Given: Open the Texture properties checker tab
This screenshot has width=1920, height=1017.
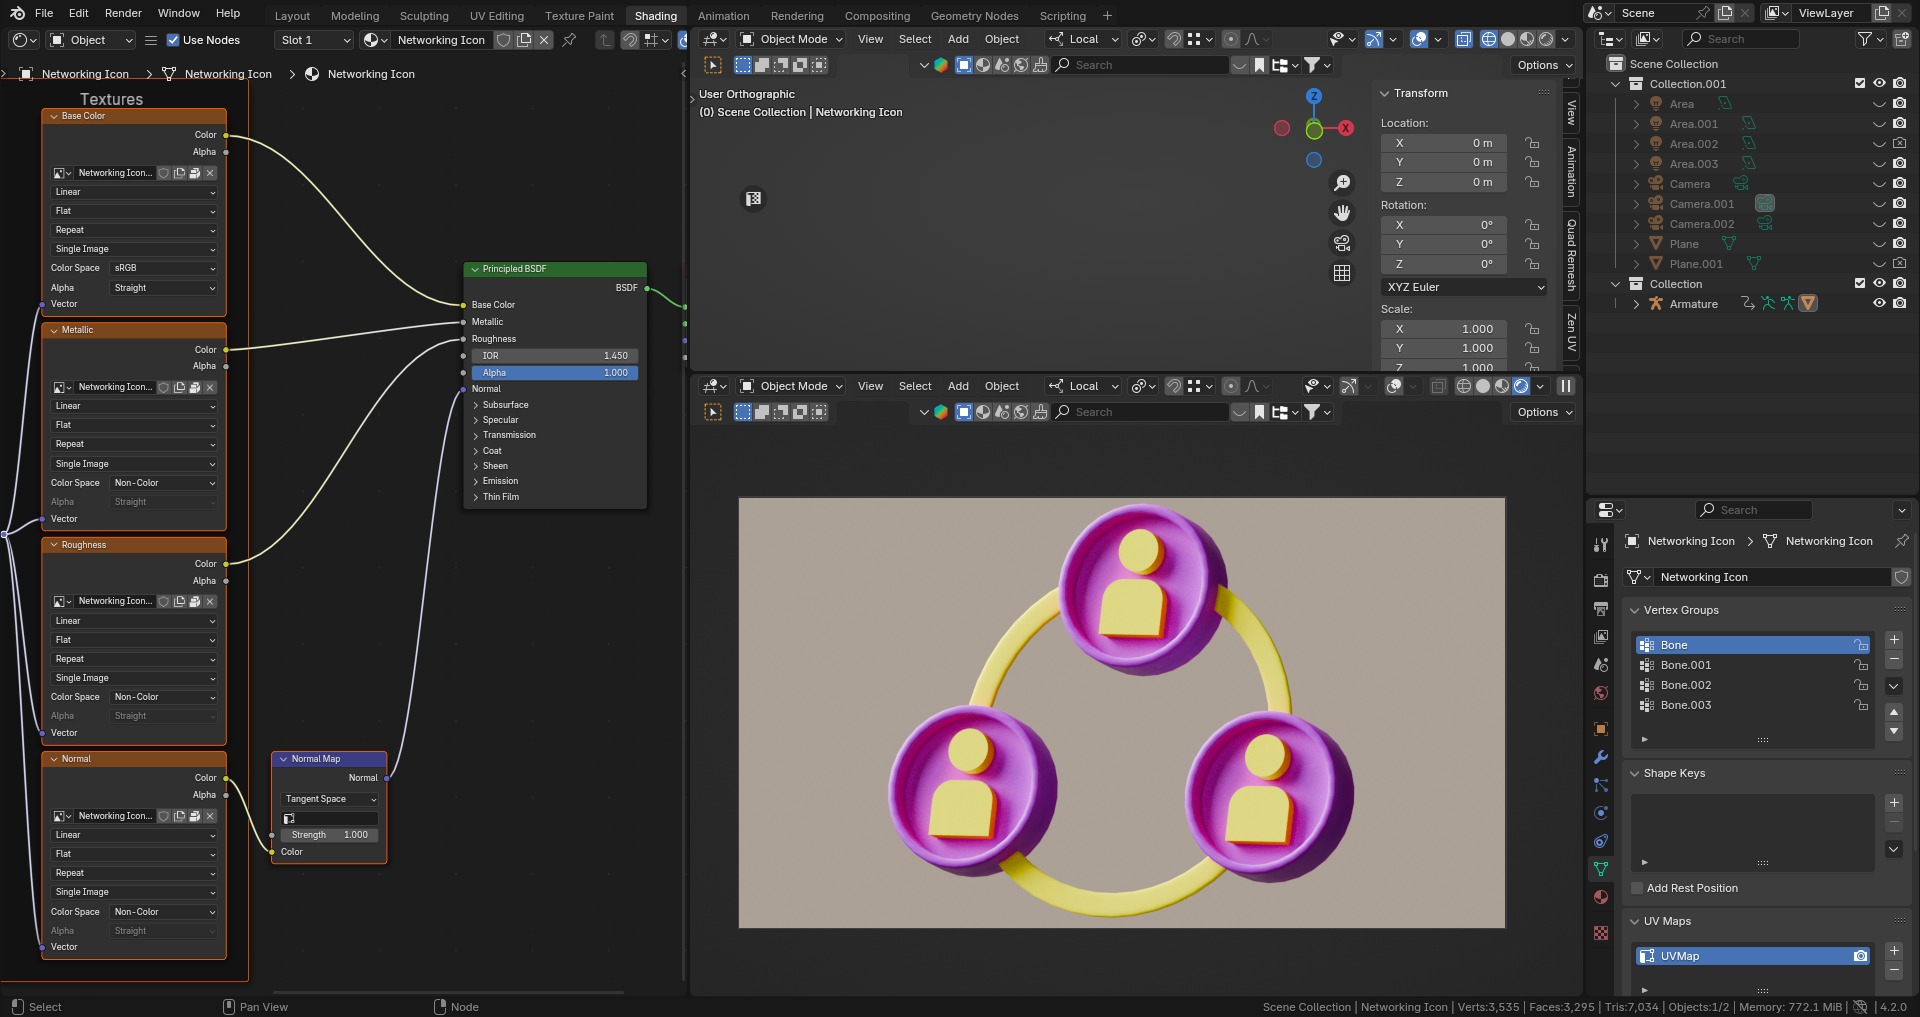Looking at the screenshot, I should pyautogui.click(x=1601, y=933).
